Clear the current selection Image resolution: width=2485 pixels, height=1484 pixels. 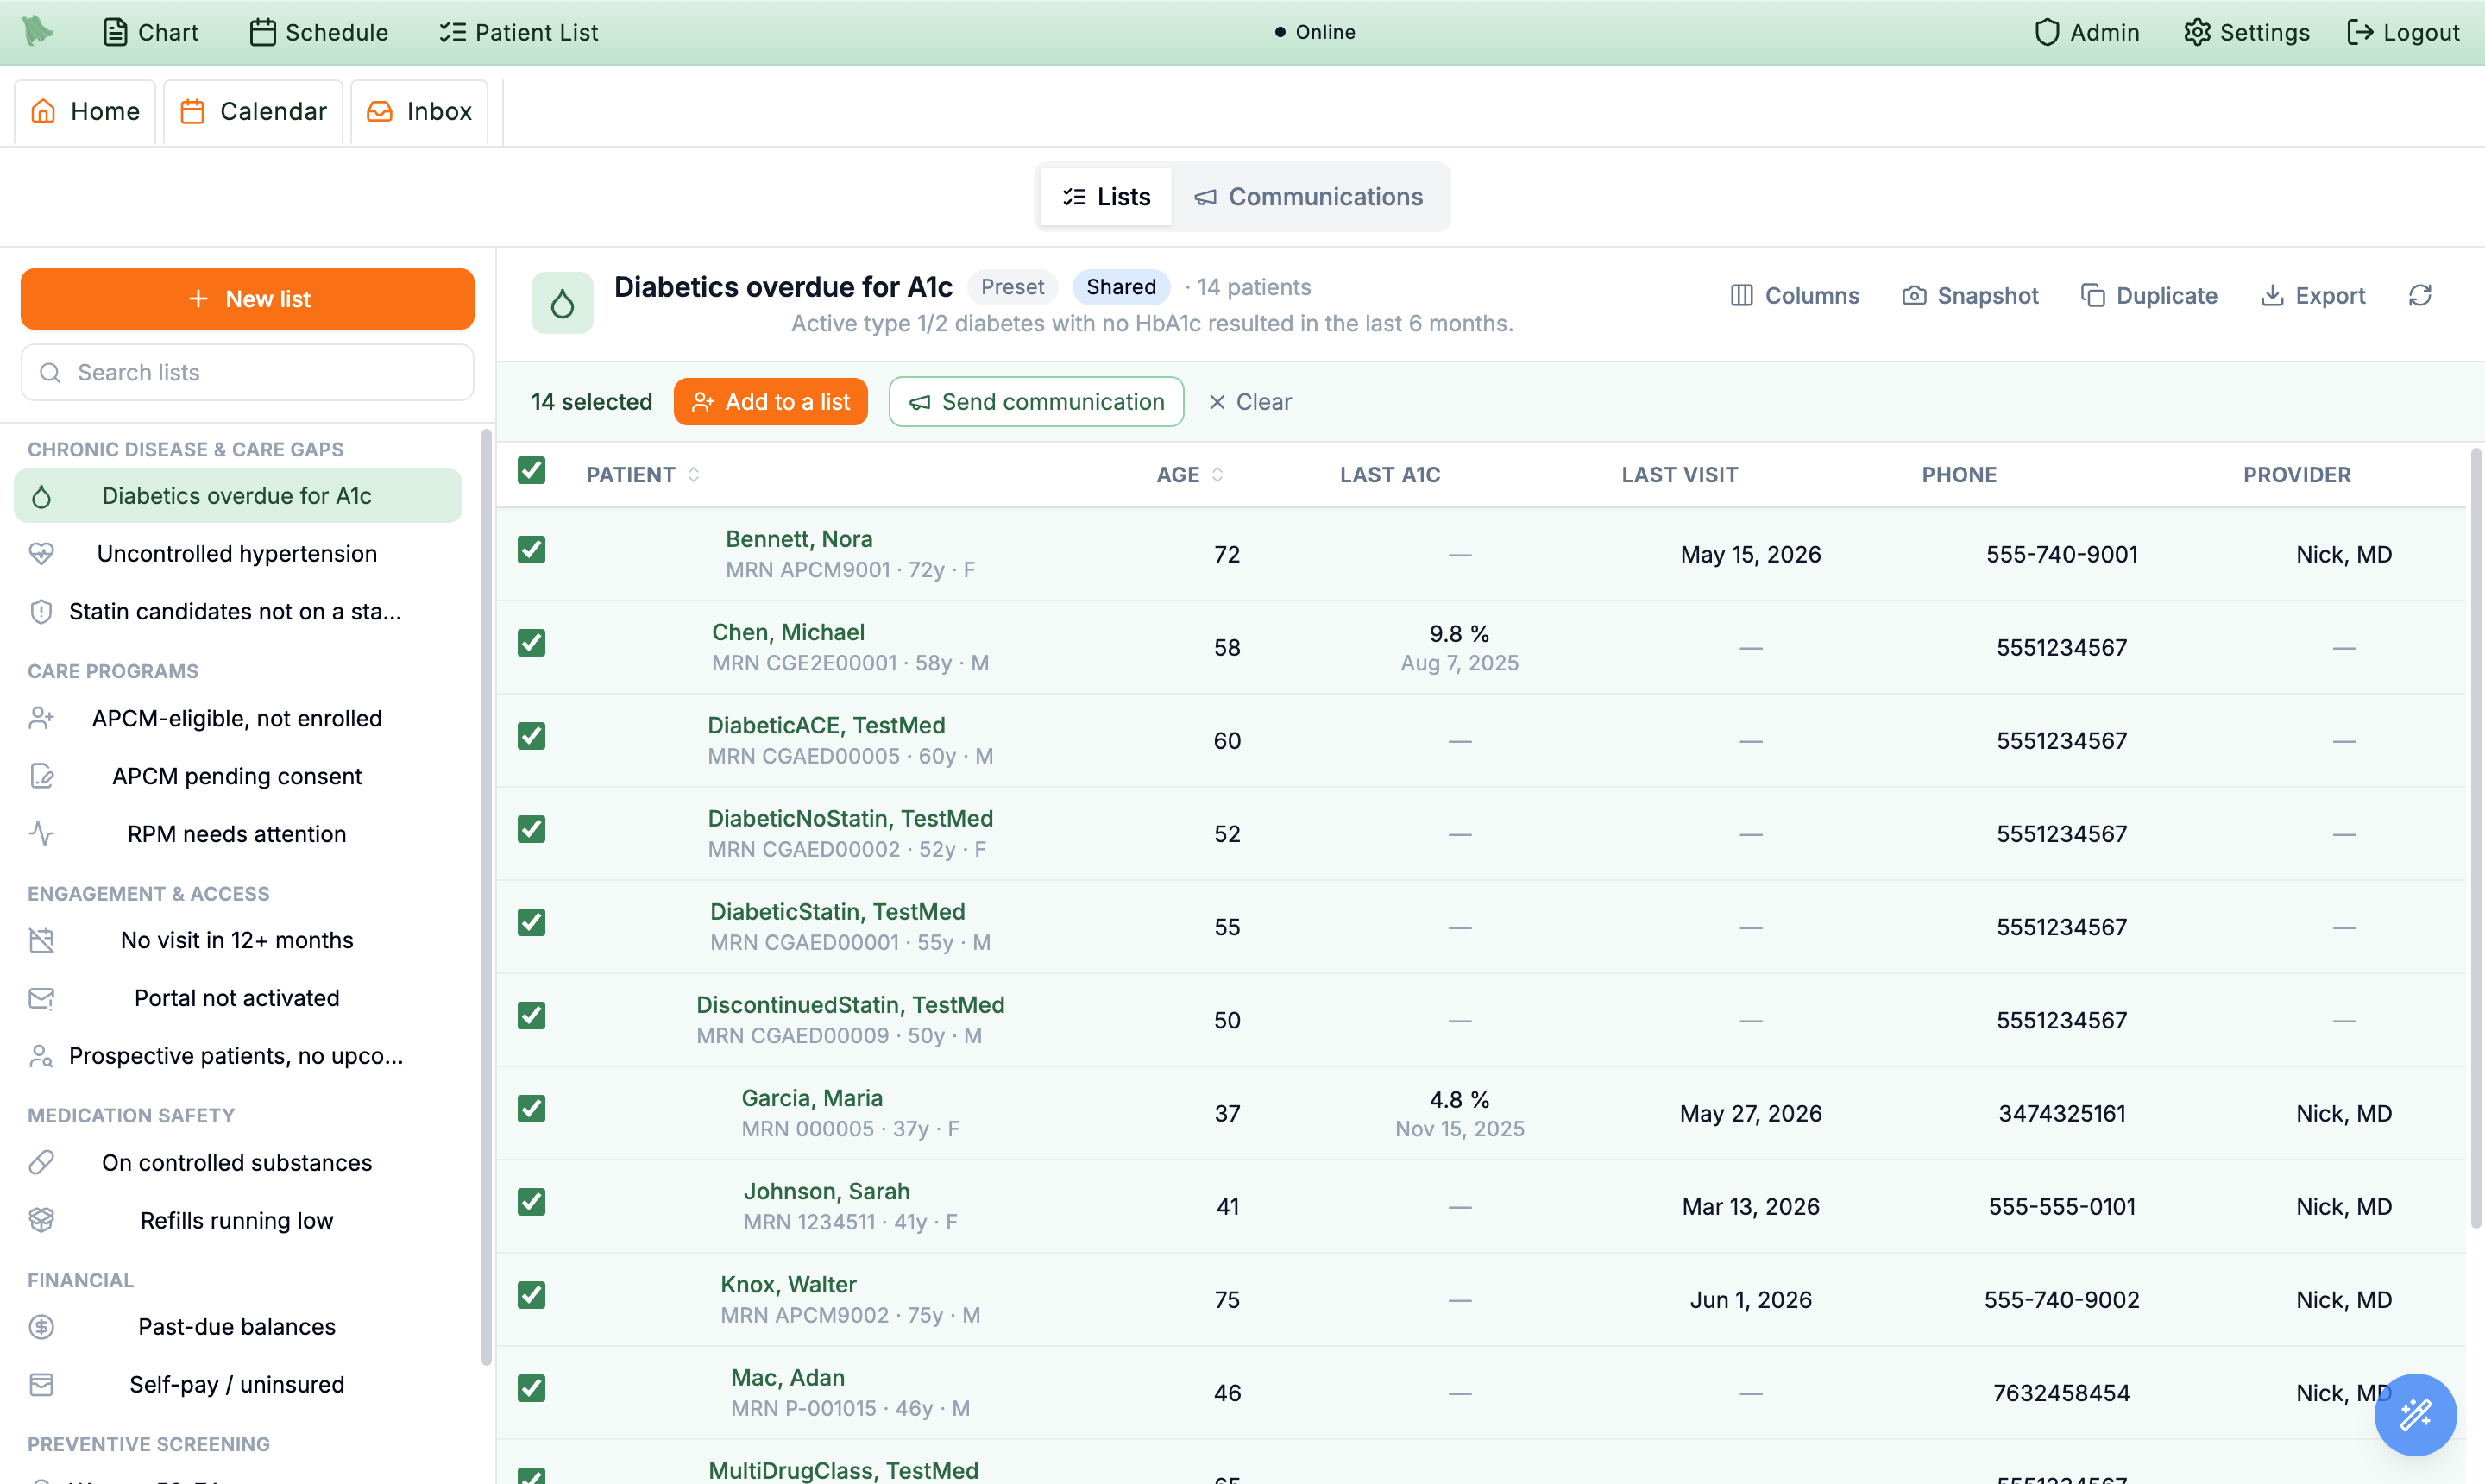point(1250,401)
